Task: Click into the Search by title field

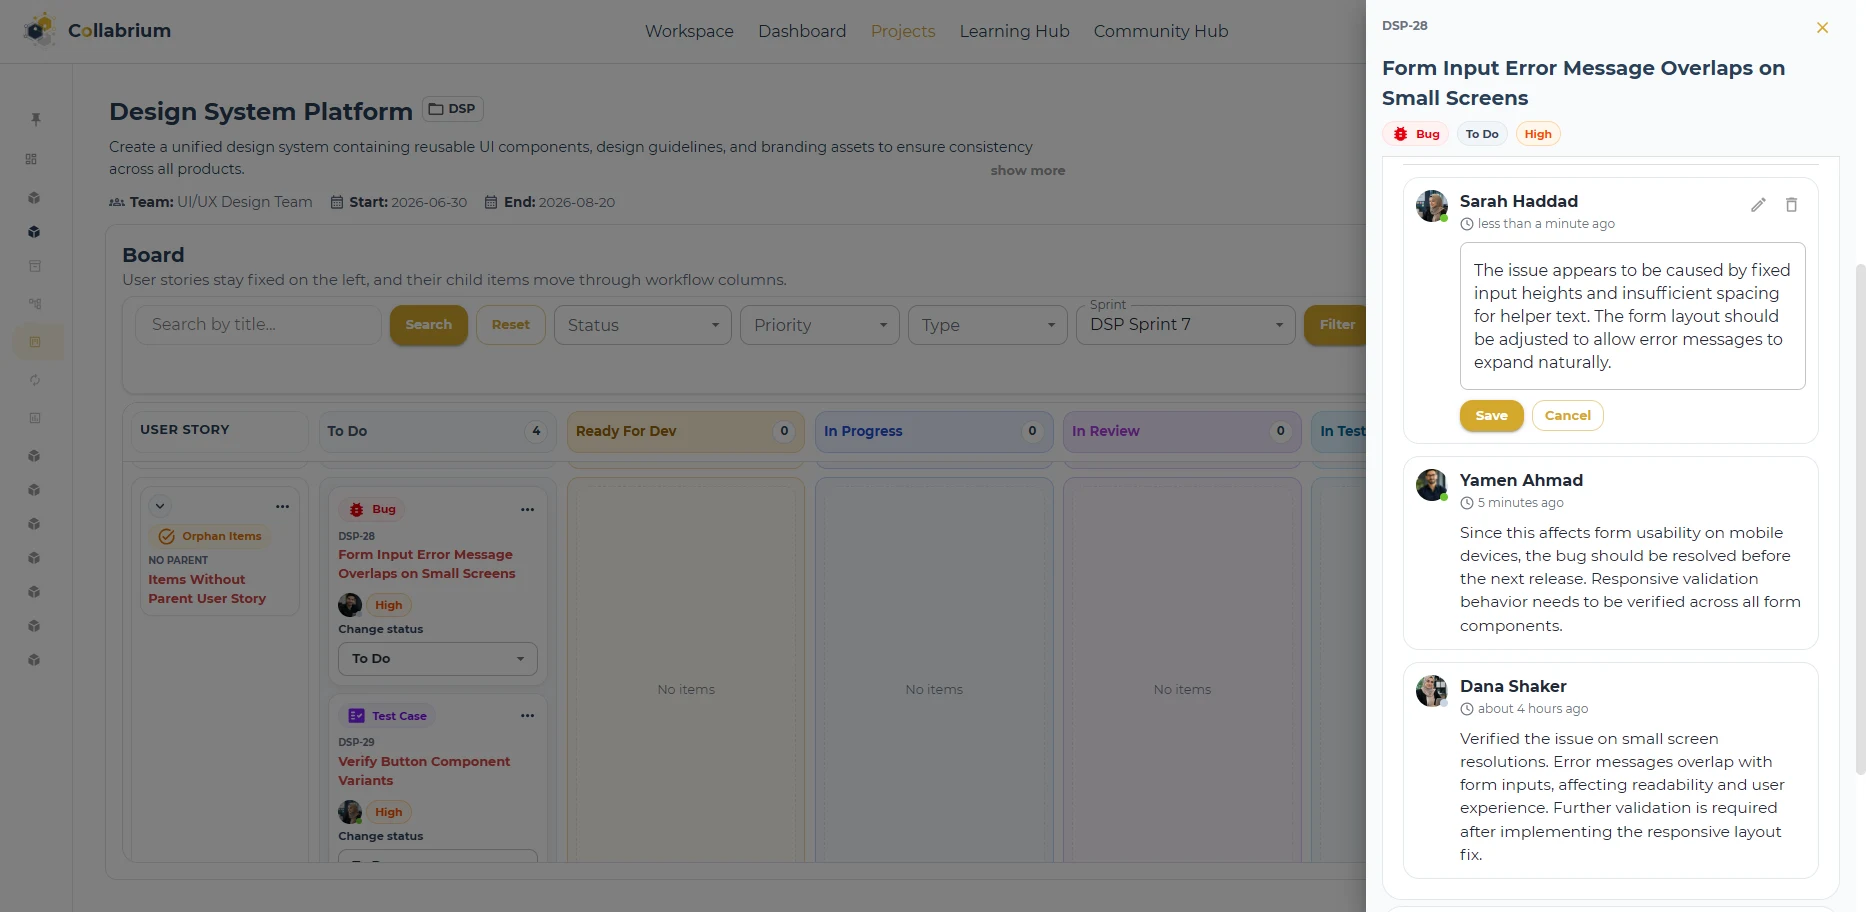Action: (258, 325)
